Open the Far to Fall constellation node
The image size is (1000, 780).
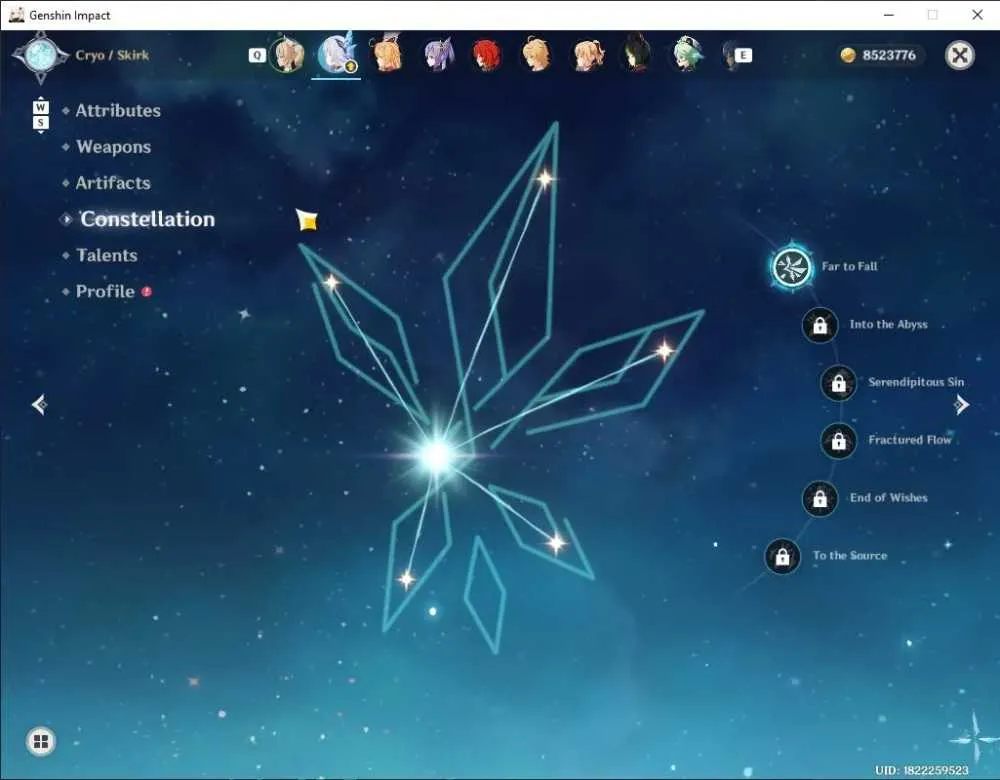coord(791,267)
